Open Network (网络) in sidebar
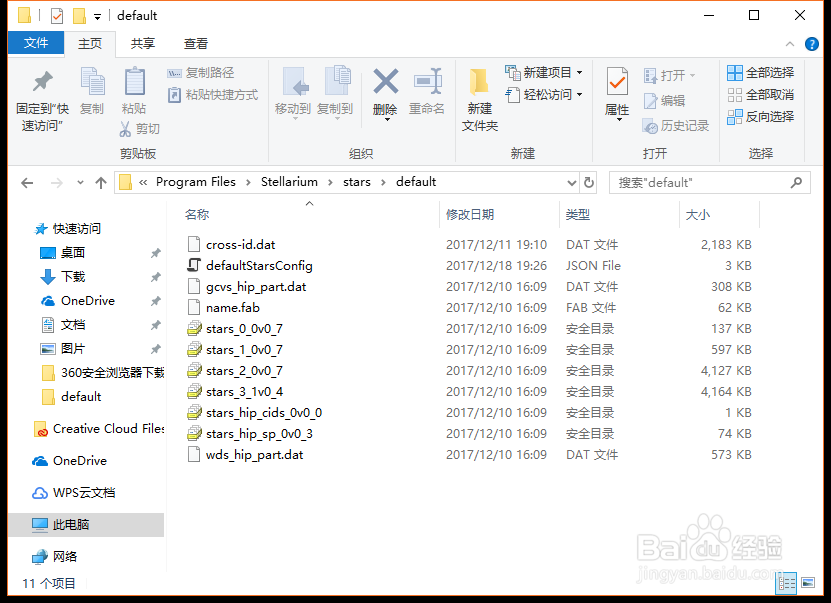 pyautogui.click(x=55, y=556)
